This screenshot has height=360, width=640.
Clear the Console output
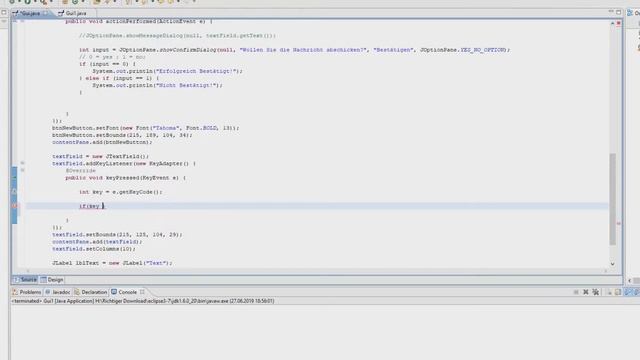[x=609, y=292]
